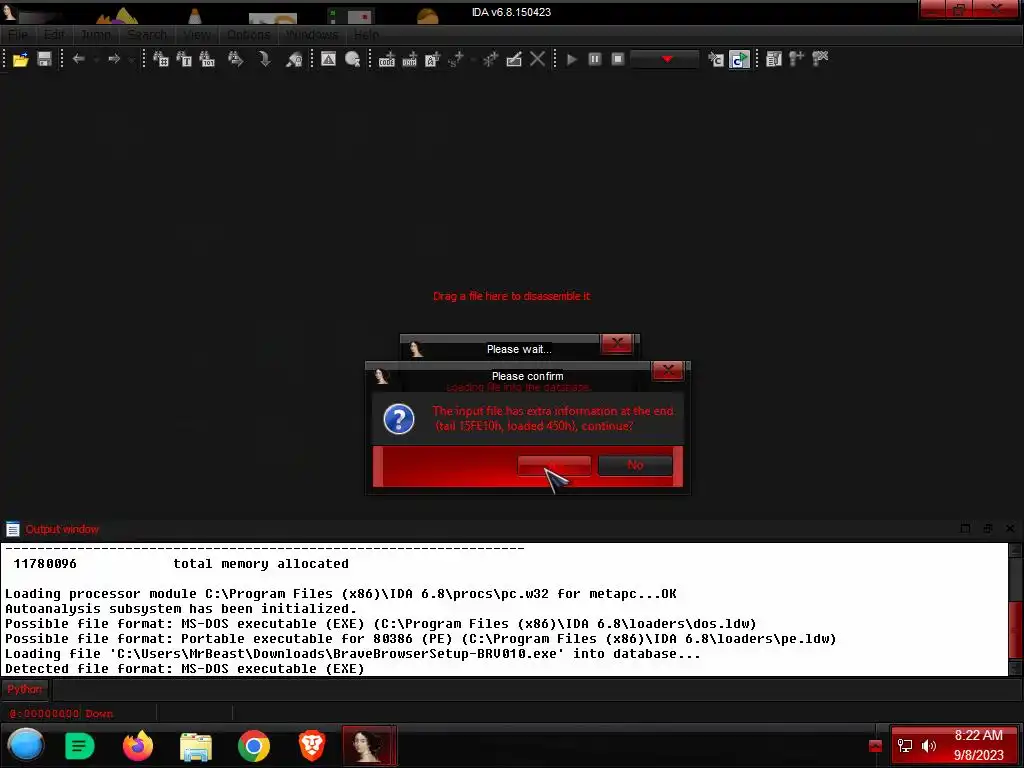Open the Edit menu
The height and width of the screenshot is (768, 1024).
coord(54,35)
